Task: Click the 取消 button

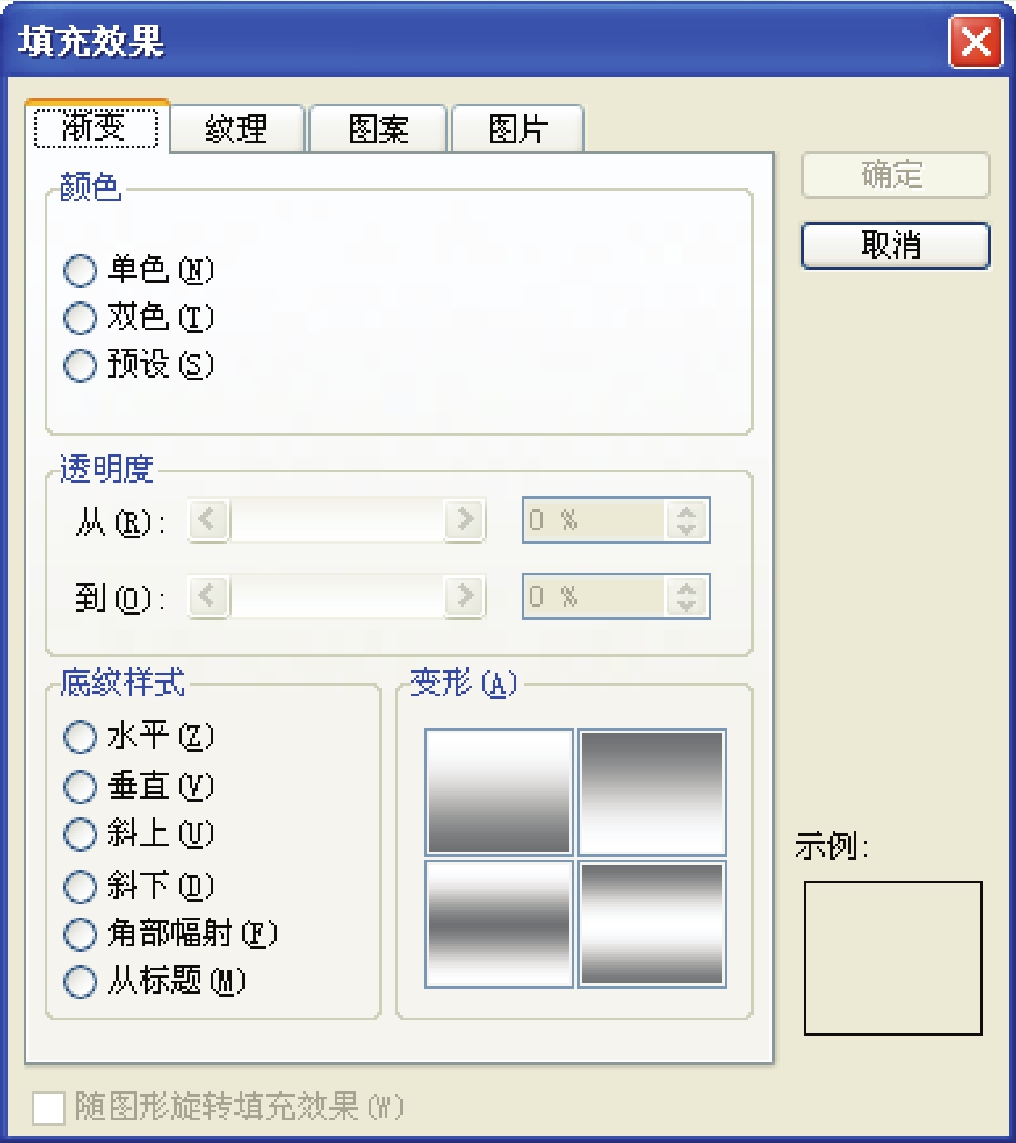Action: point(895,246)
